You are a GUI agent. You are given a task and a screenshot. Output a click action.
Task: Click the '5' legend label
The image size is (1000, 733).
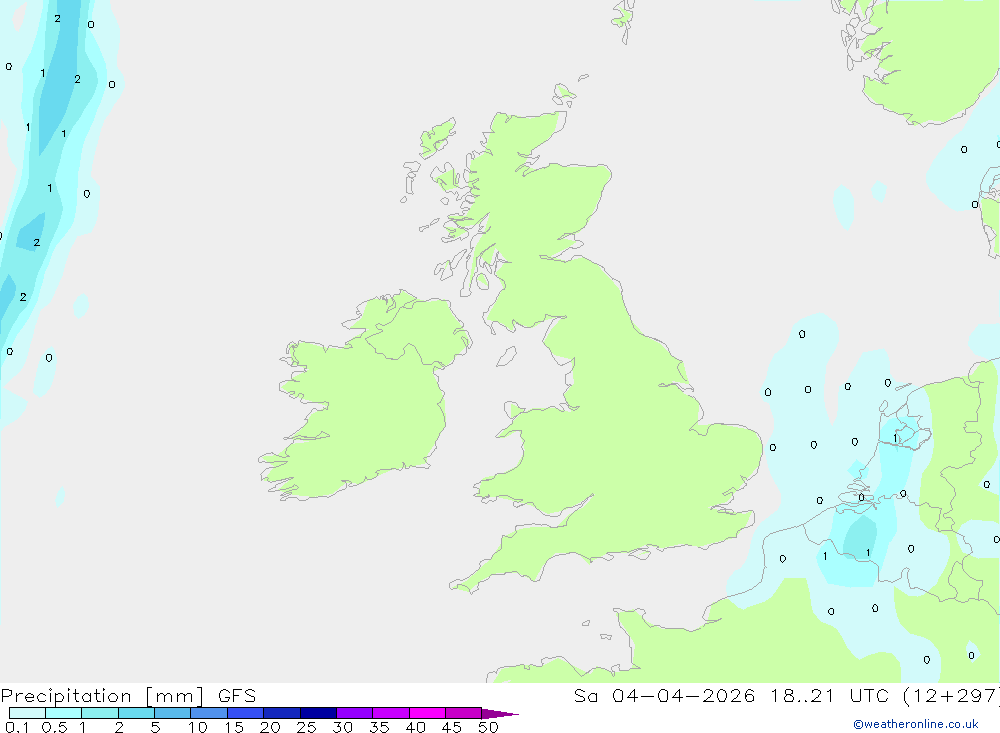point(155,727)
